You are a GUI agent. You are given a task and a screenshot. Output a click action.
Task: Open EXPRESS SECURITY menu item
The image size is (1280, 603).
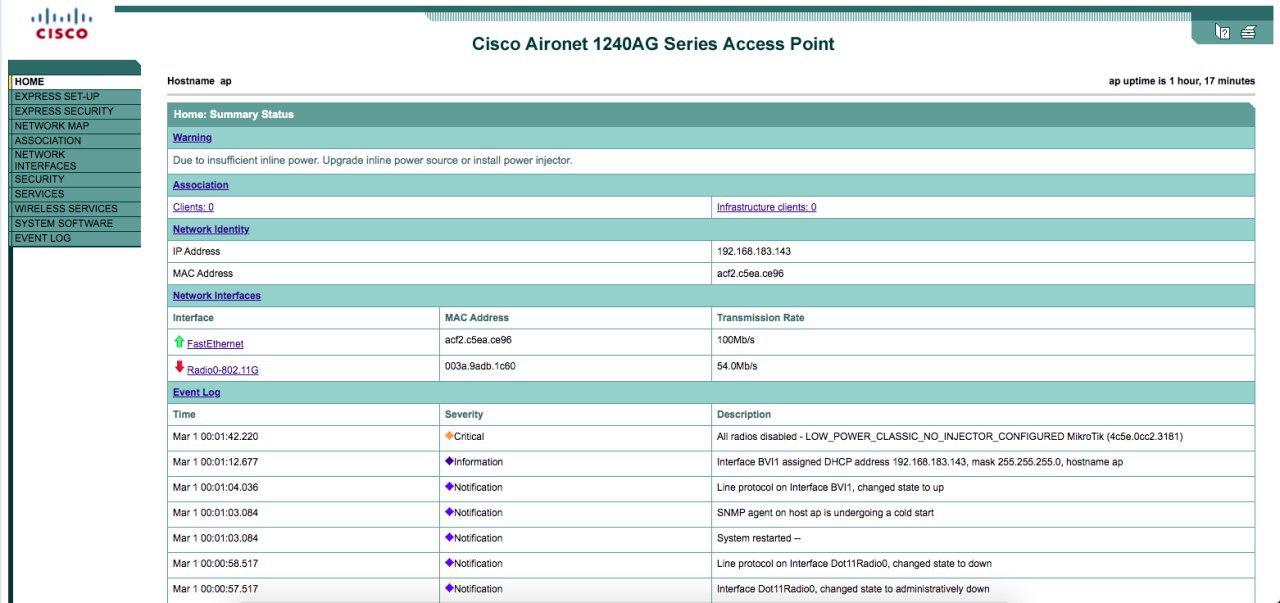click(x=75, y=111)
